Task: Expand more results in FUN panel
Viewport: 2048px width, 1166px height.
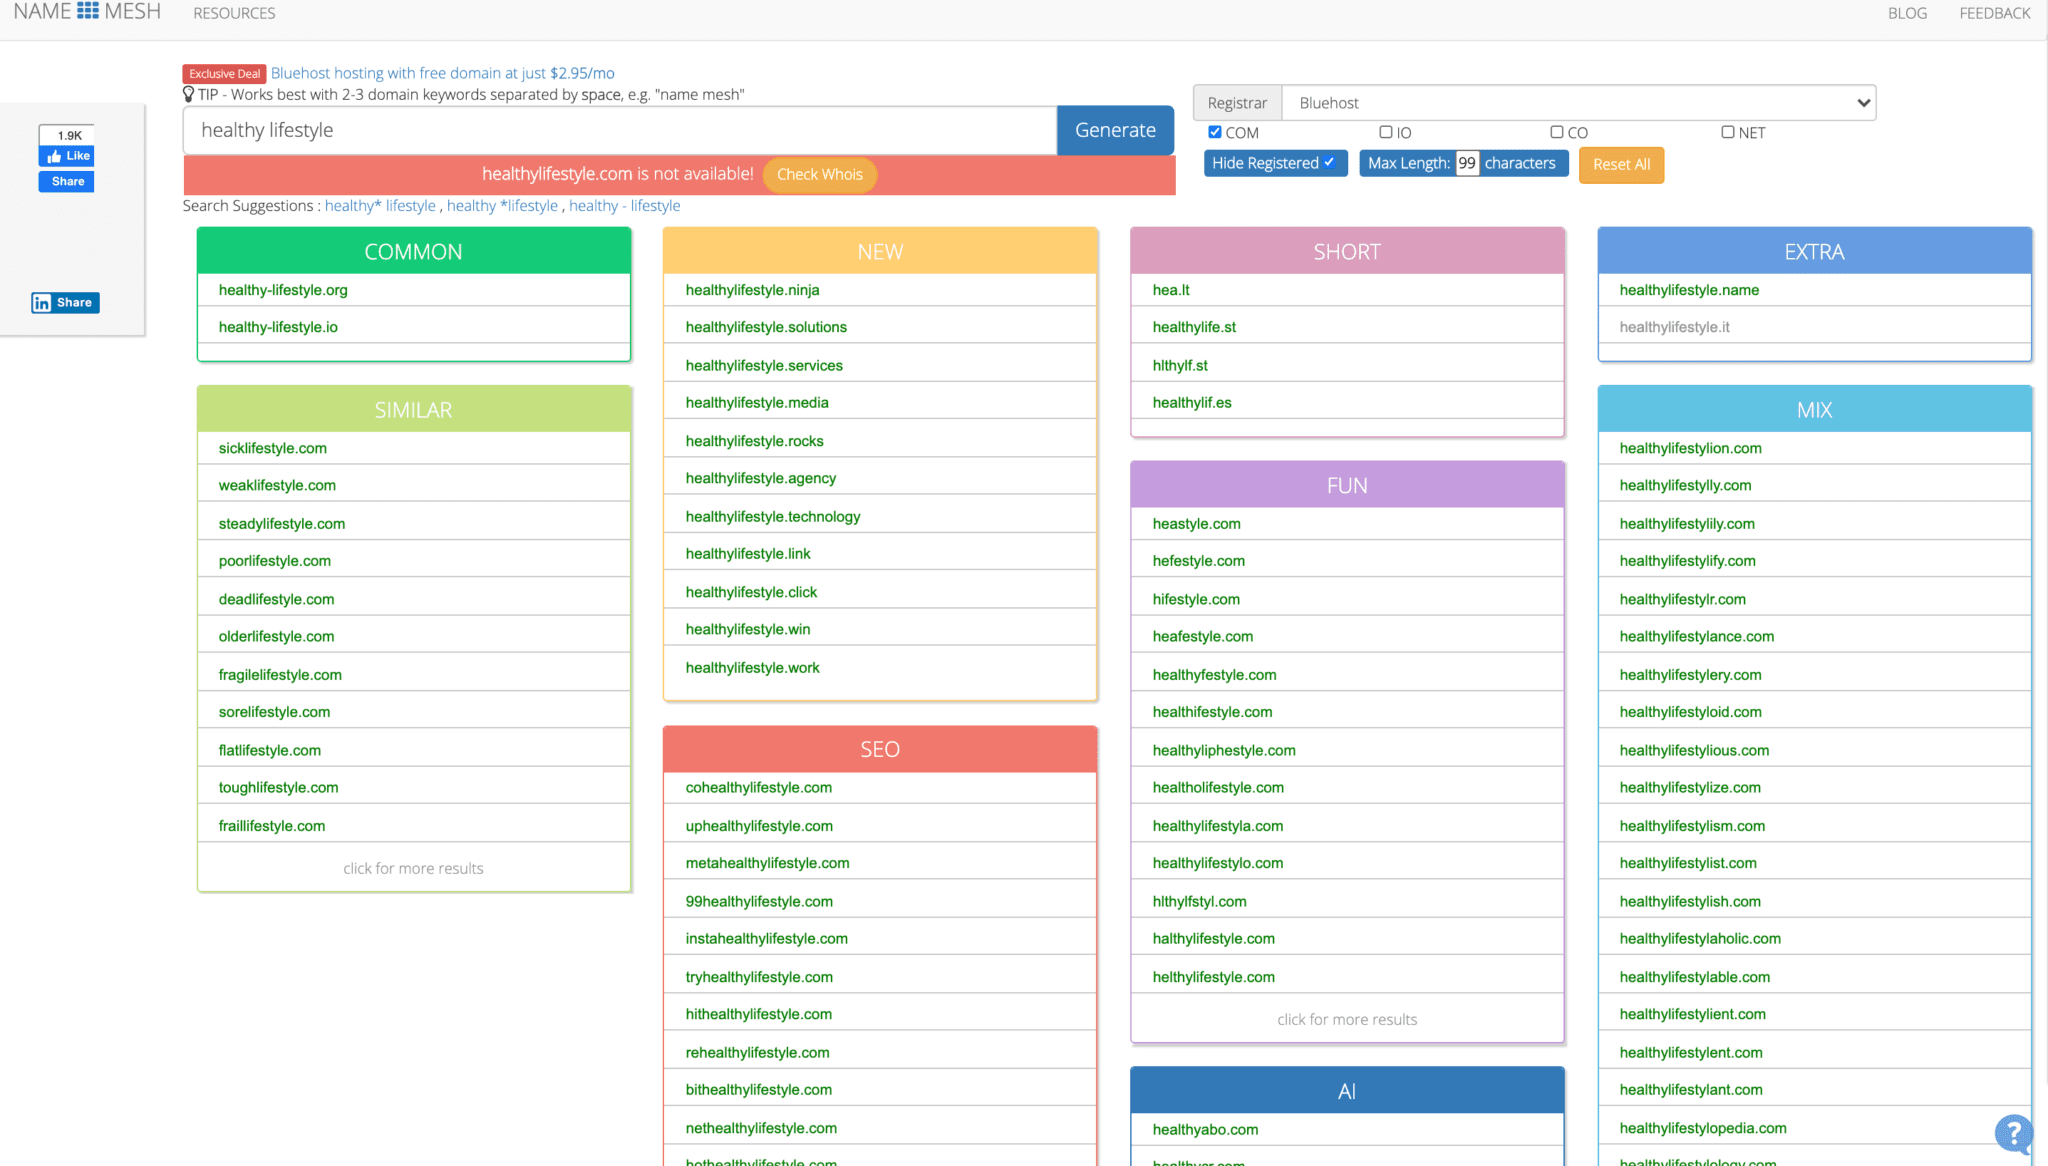Action: click(x=1346, y=1019)
